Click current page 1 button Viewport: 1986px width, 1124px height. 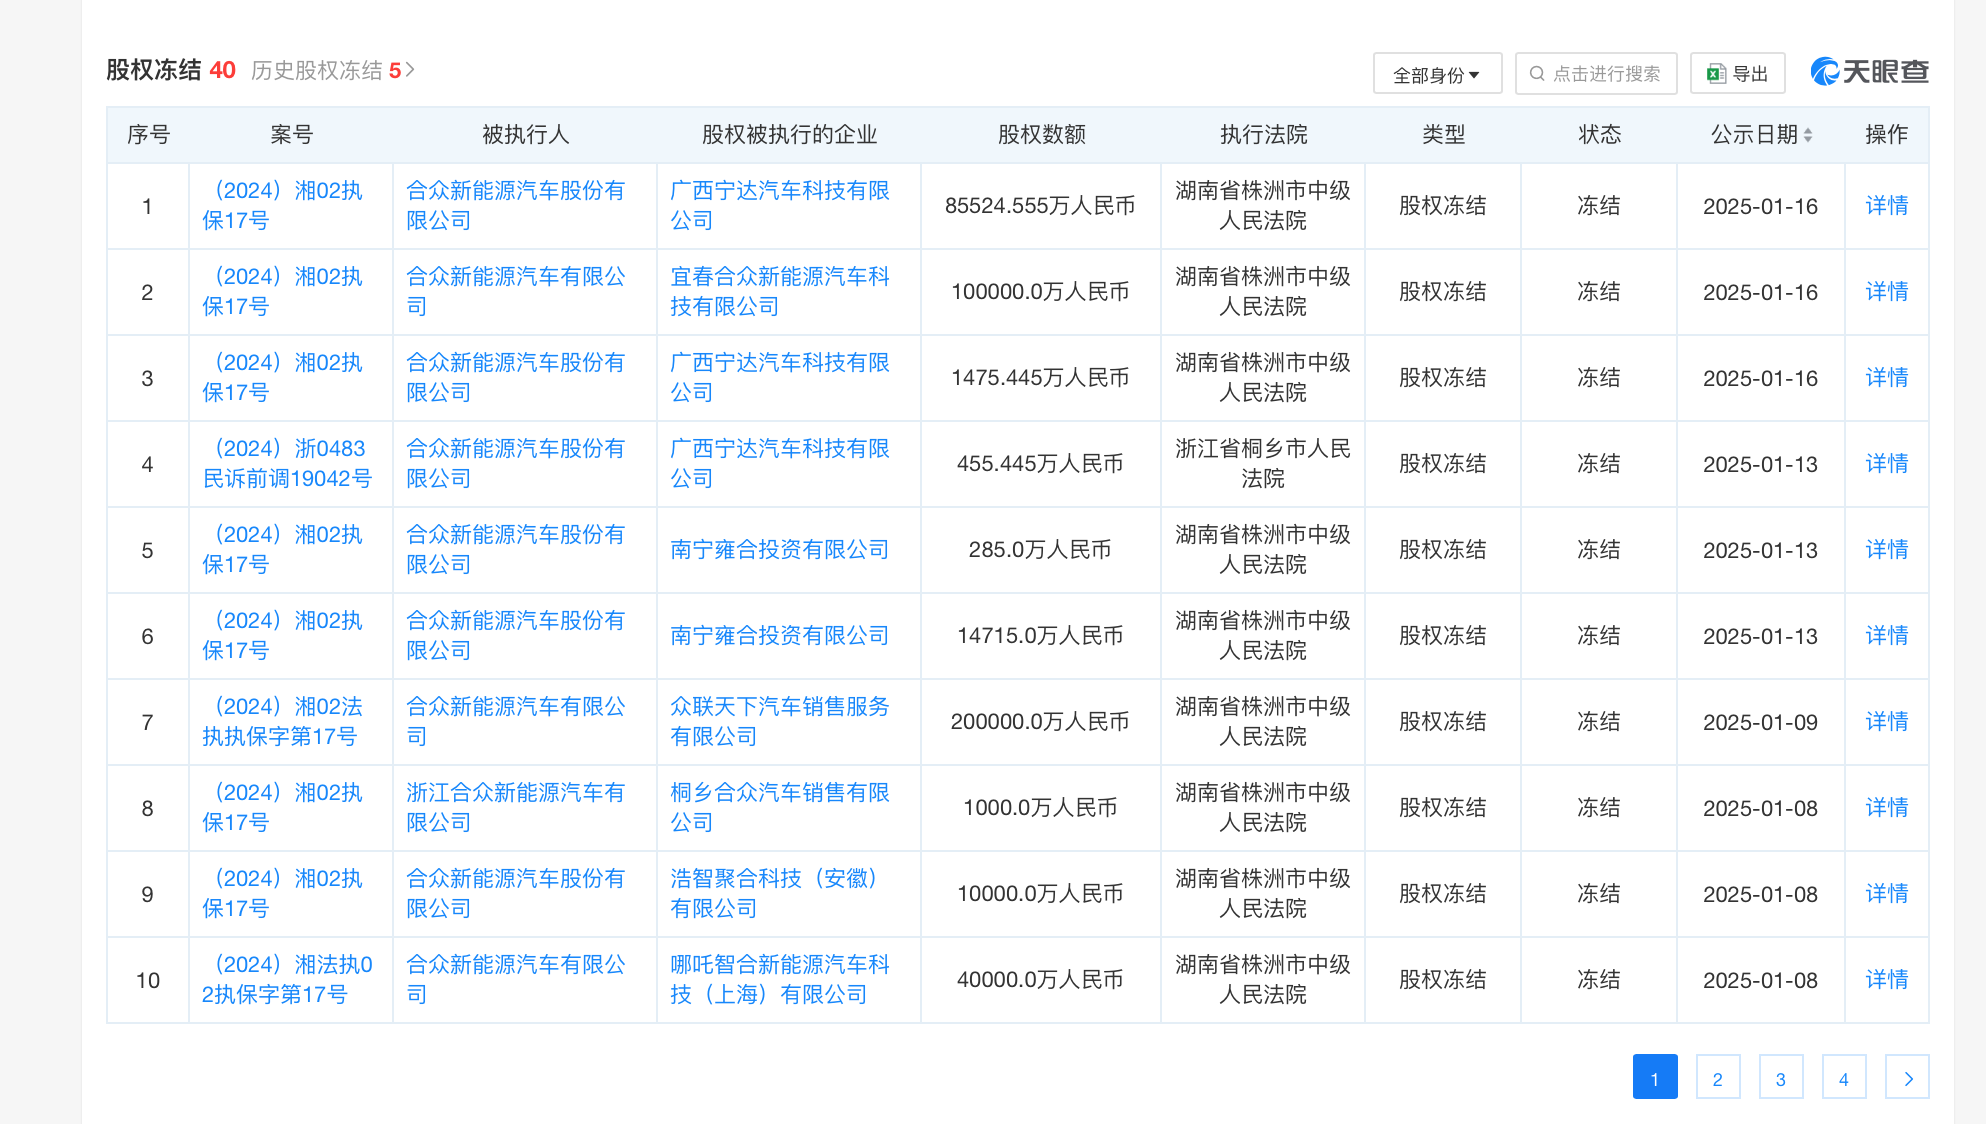(1655, 1078)
